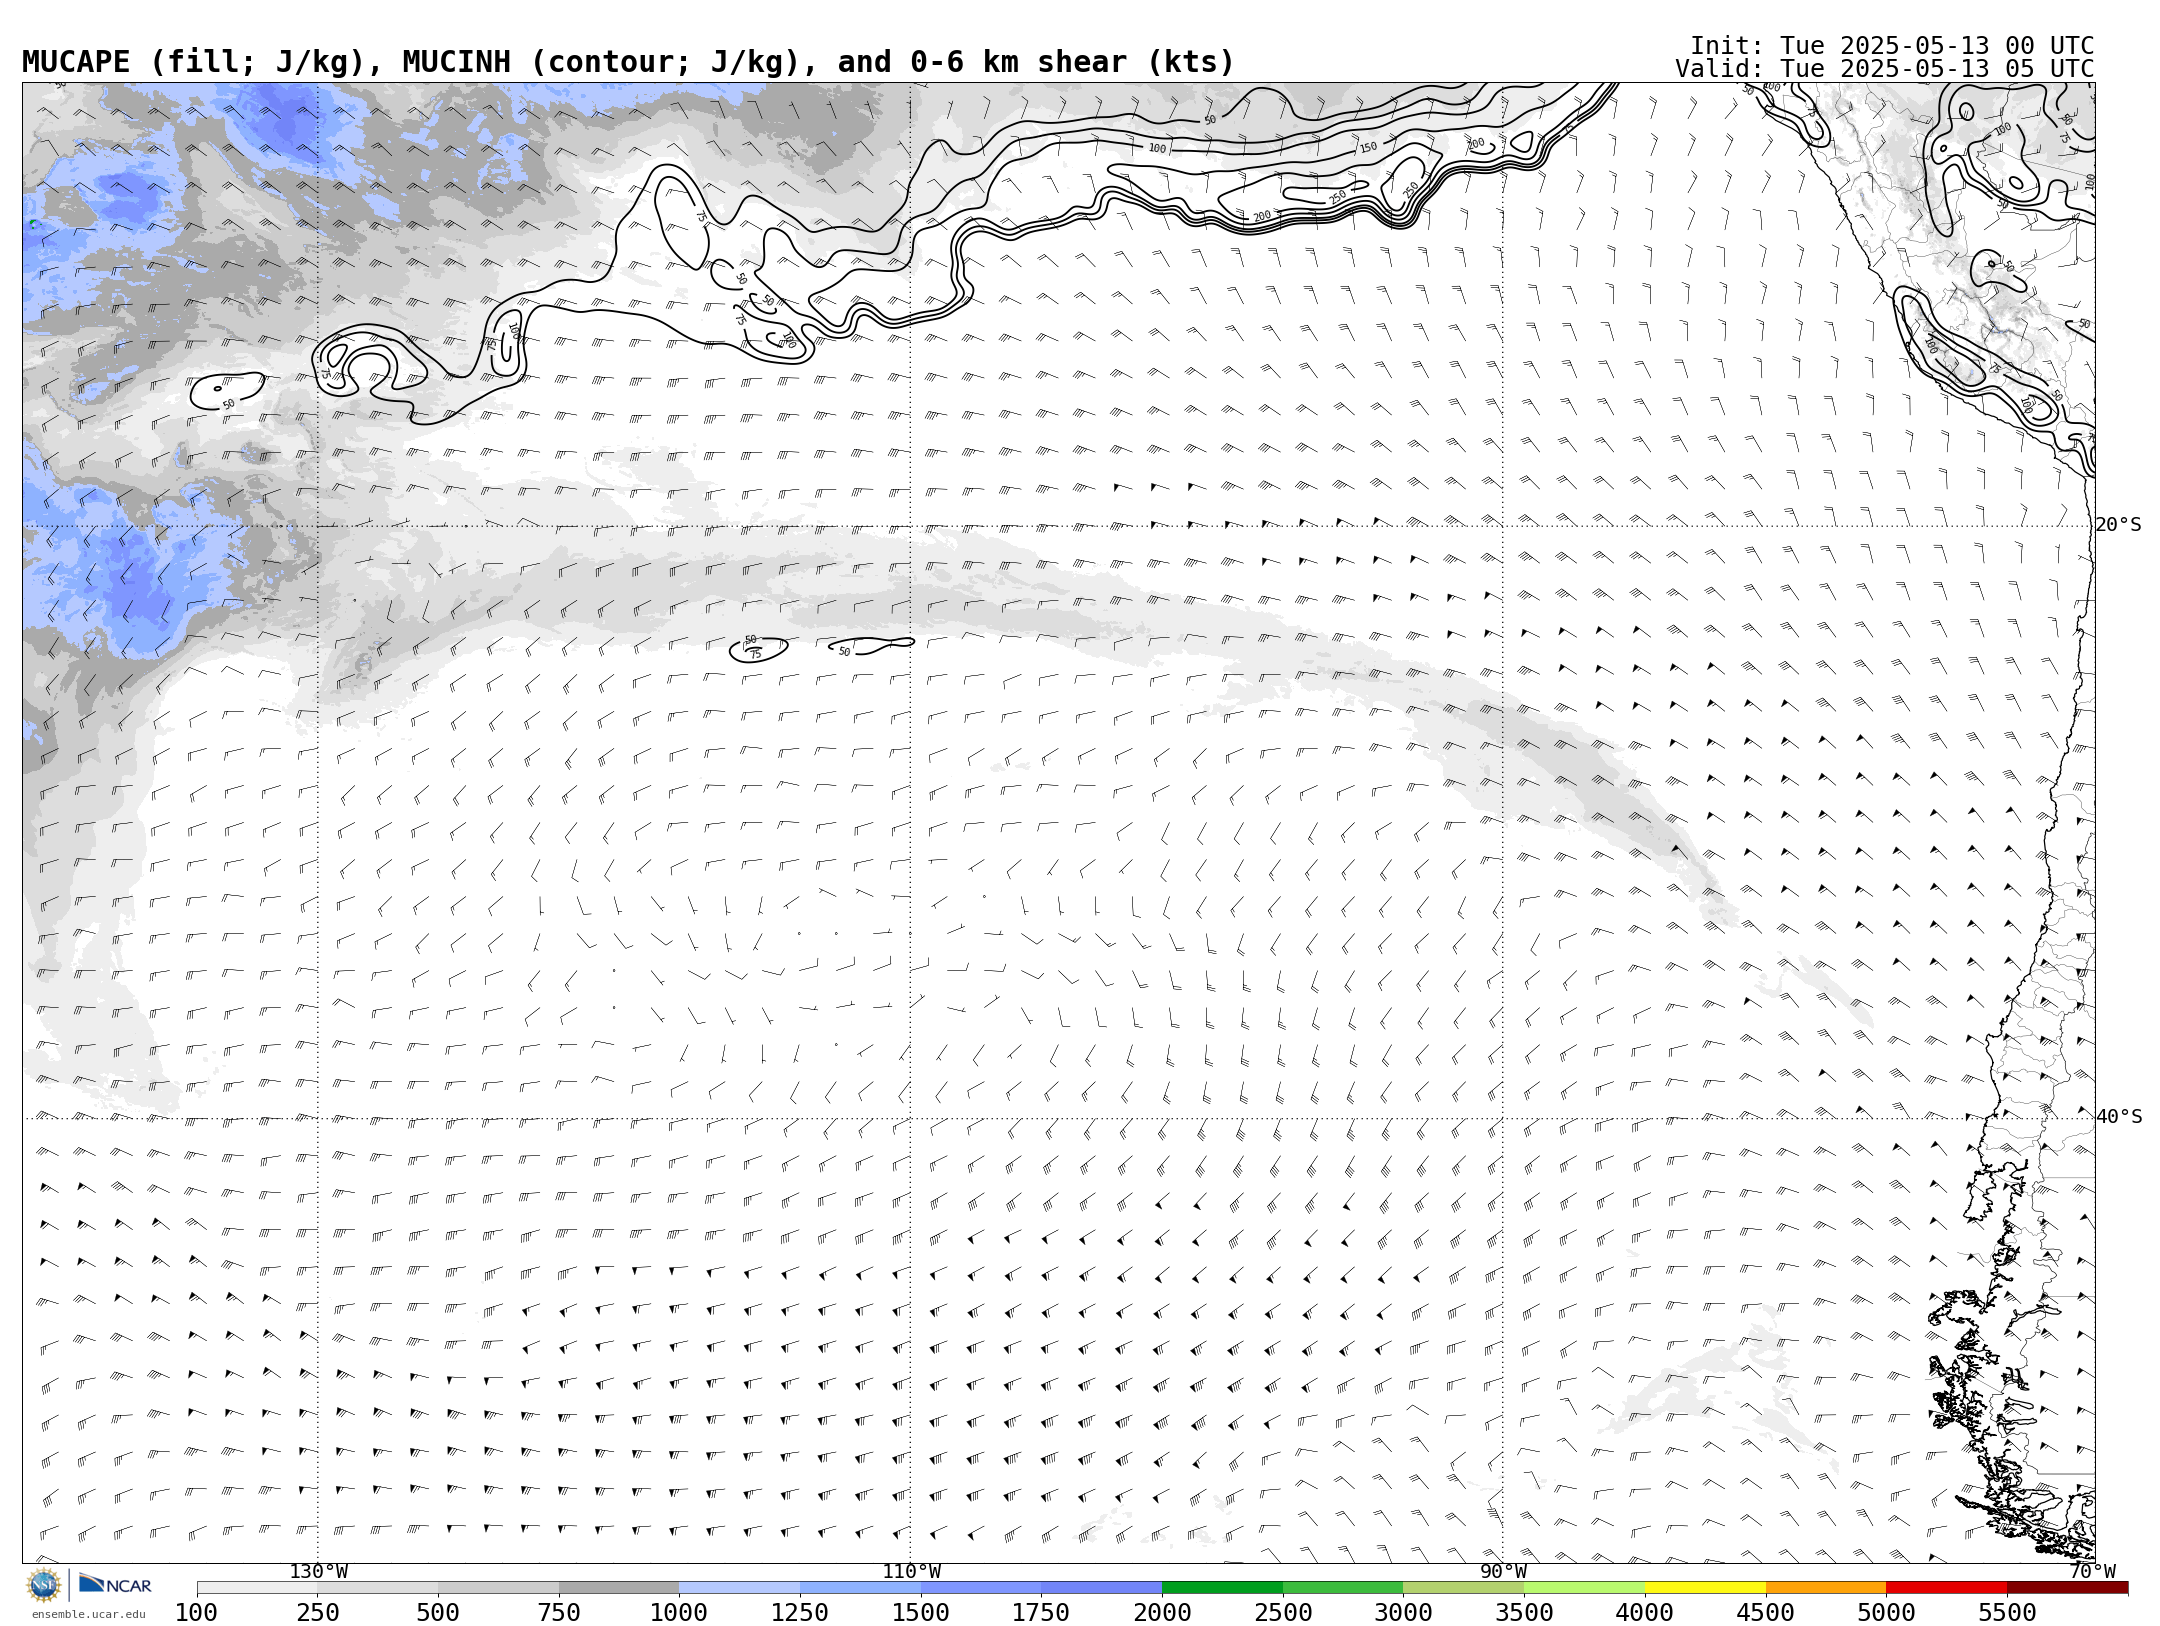Click the colorbar tick label 3000
Screen dimensions: 2160x1626
point(1403,1613)
